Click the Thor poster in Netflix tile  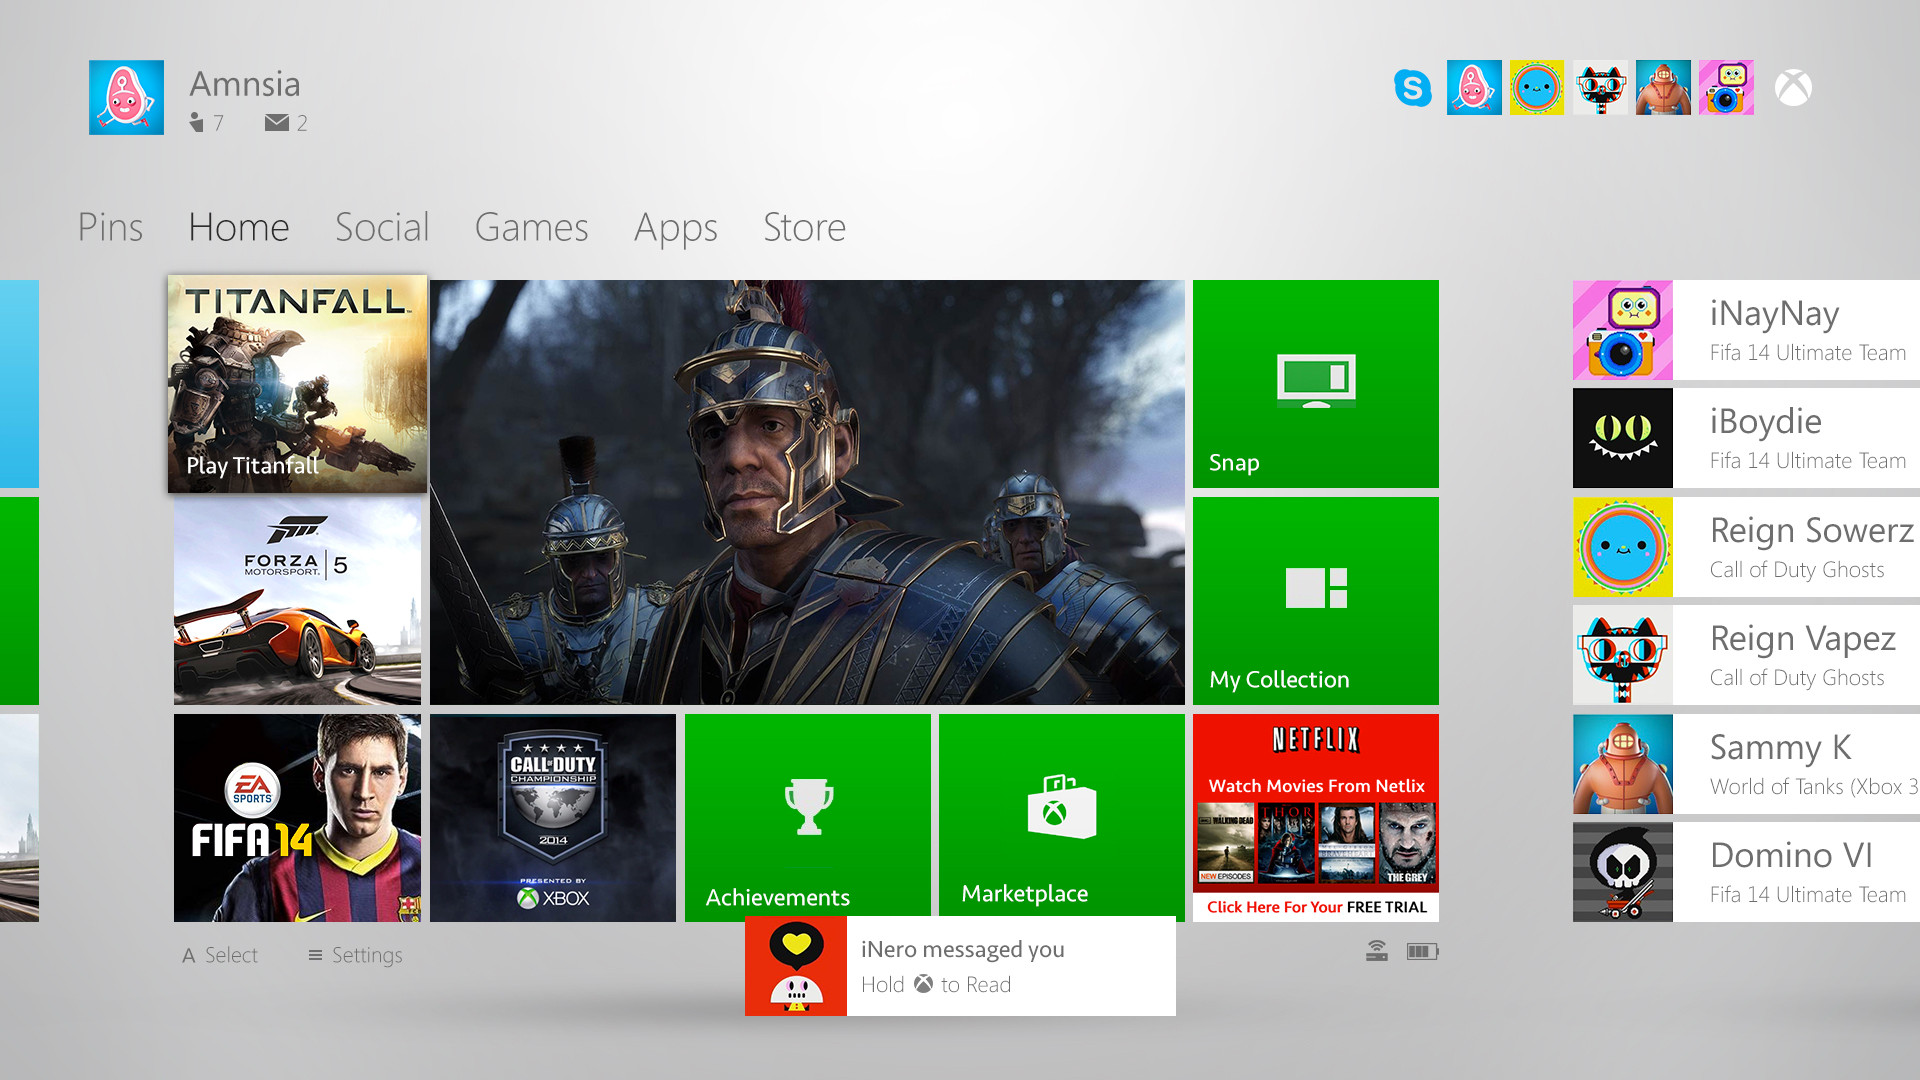point(1286,843)
